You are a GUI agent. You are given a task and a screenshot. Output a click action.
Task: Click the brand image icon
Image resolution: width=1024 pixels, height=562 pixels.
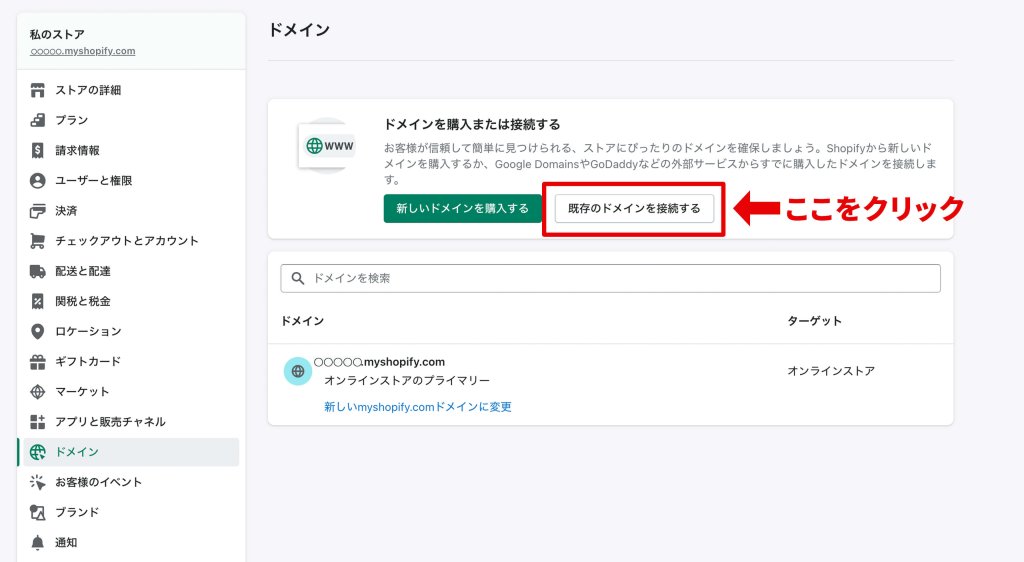pos(38,512)
